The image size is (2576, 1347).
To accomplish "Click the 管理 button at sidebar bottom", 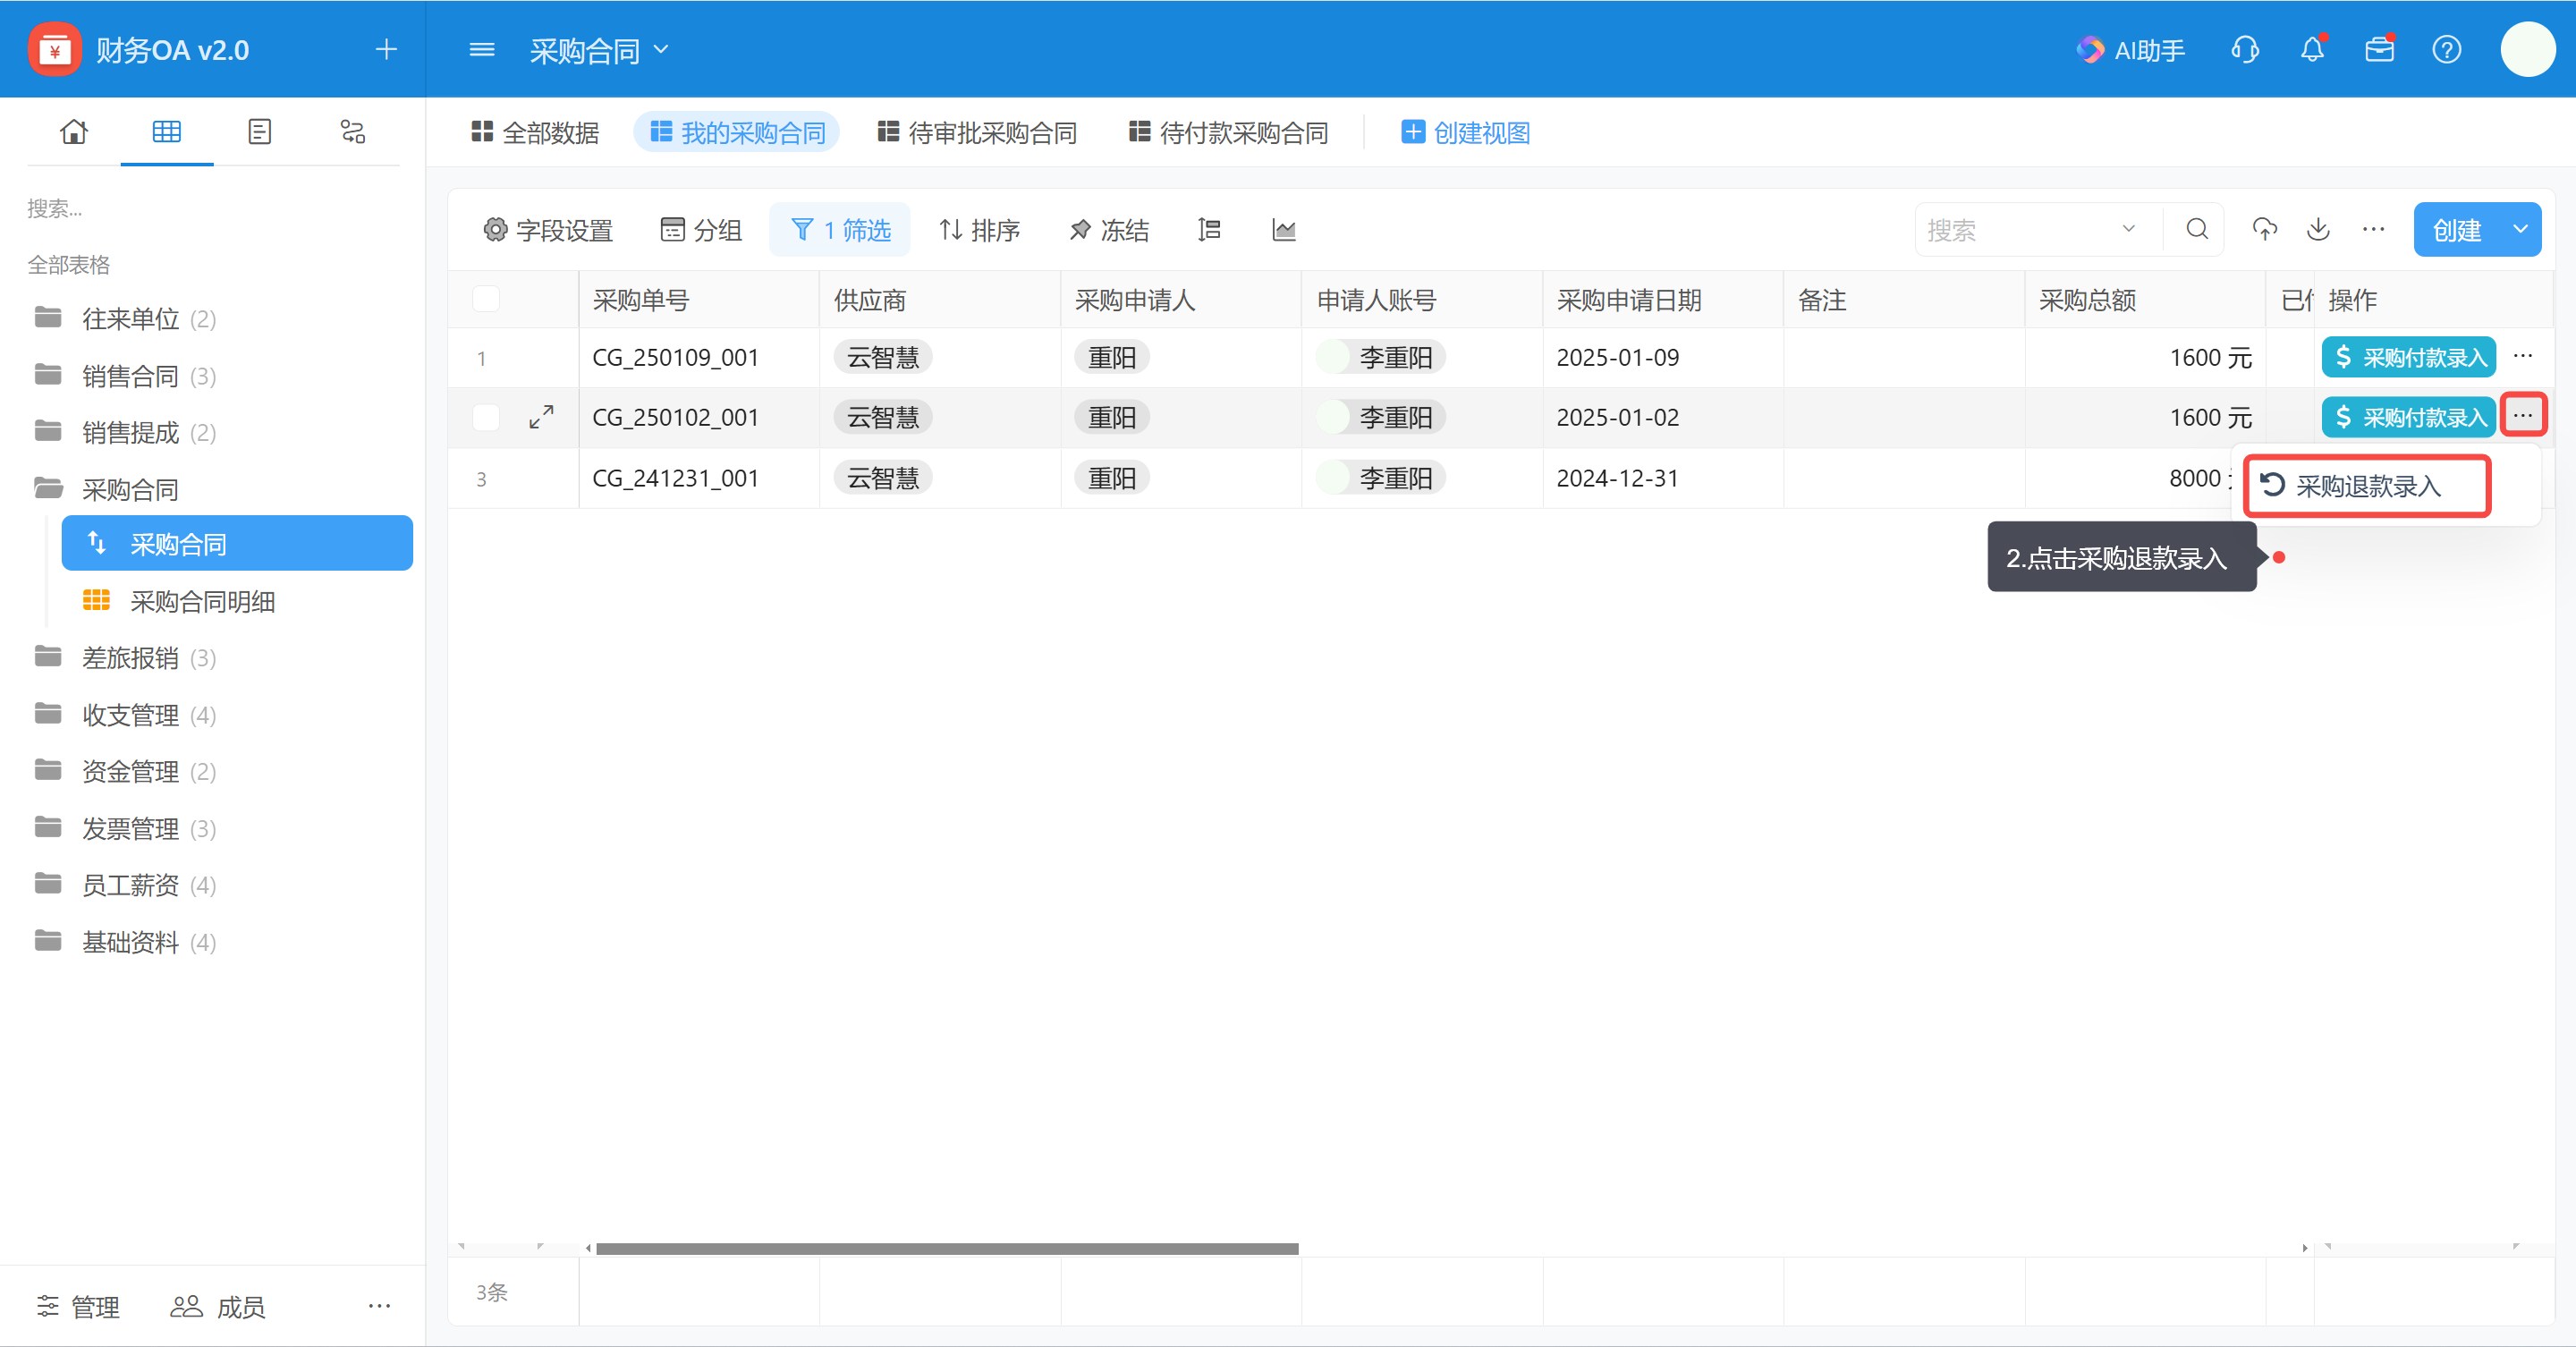I will coord(78,1306).
